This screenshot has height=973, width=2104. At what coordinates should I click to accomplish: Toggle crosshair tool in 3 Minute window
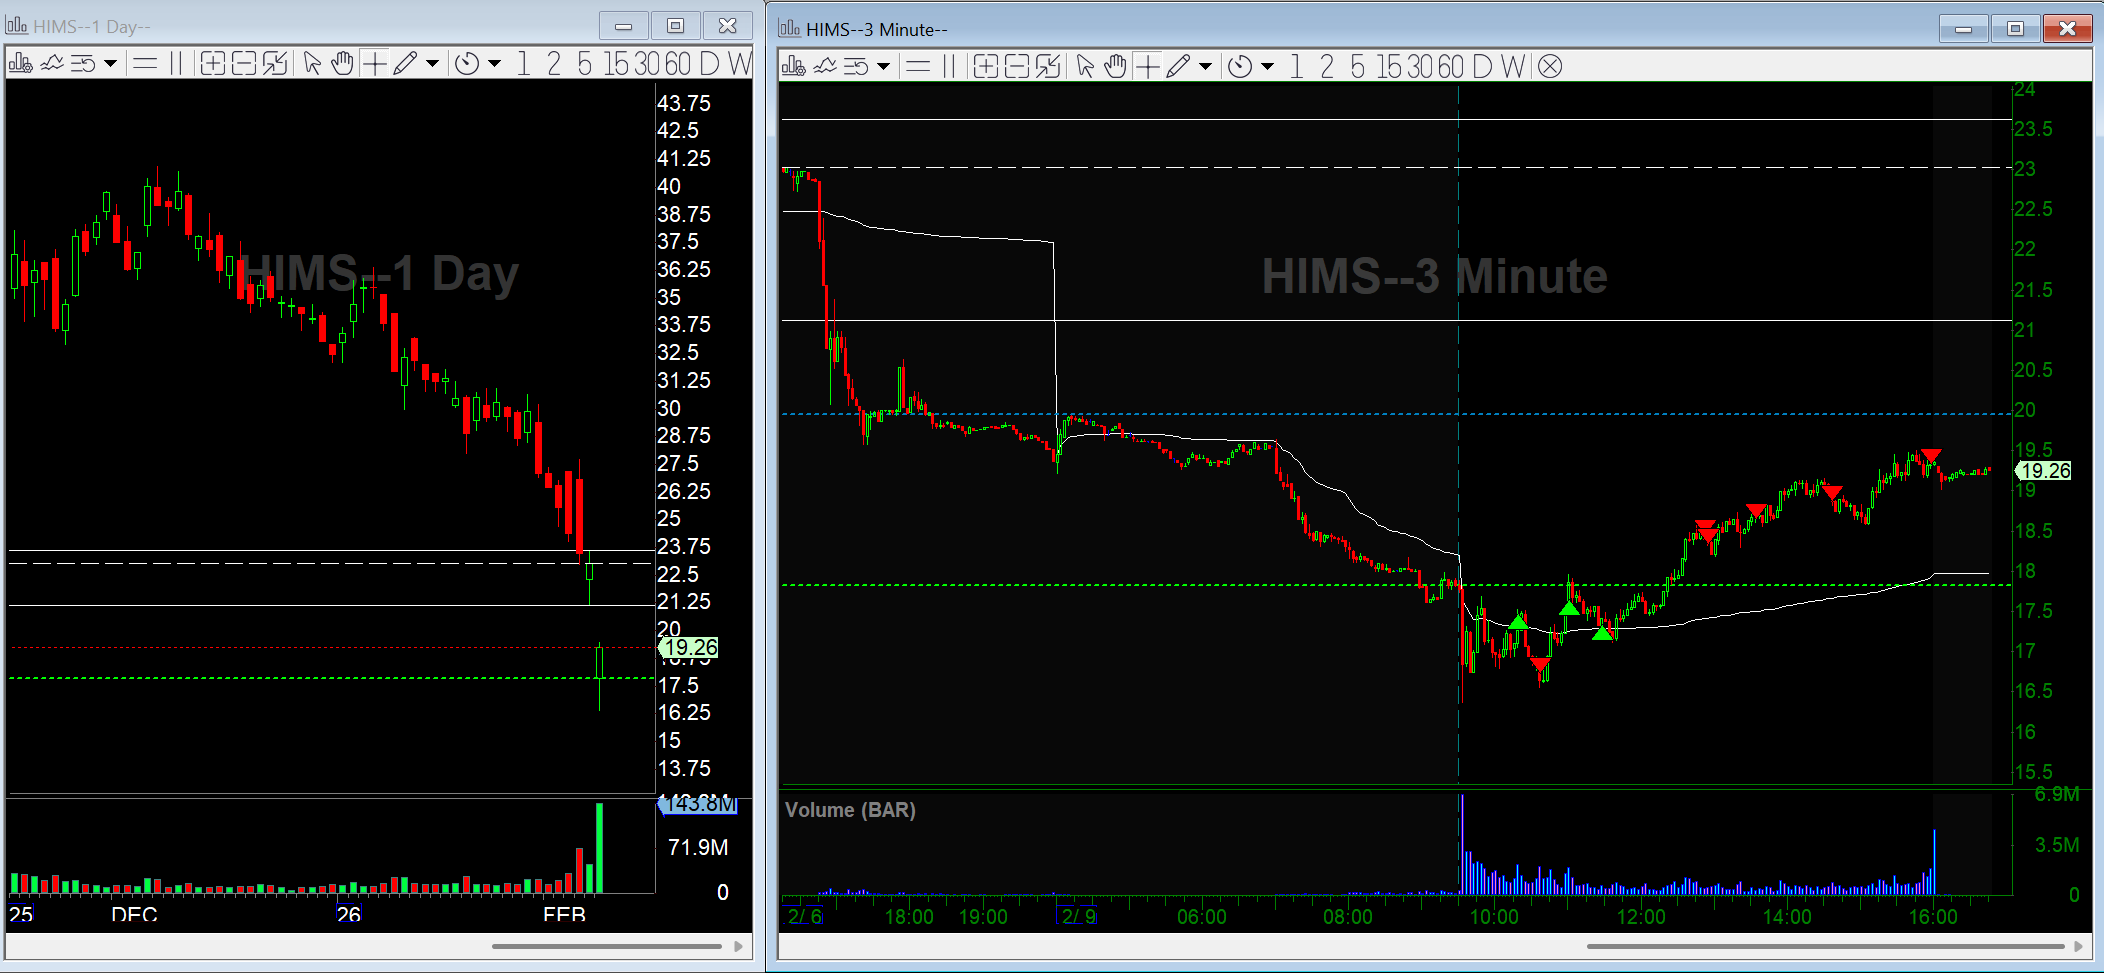click(x=1147, y=66)
